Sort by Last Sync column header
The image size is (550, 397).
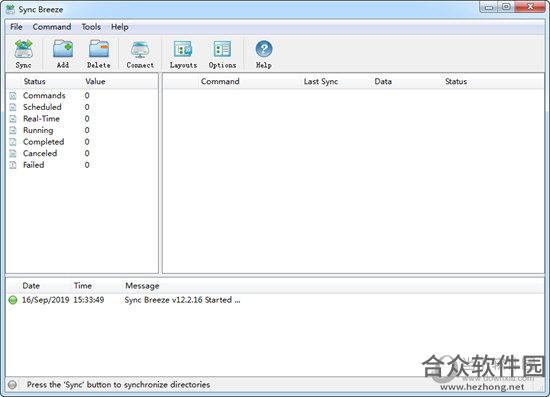[x=321, y=81]
